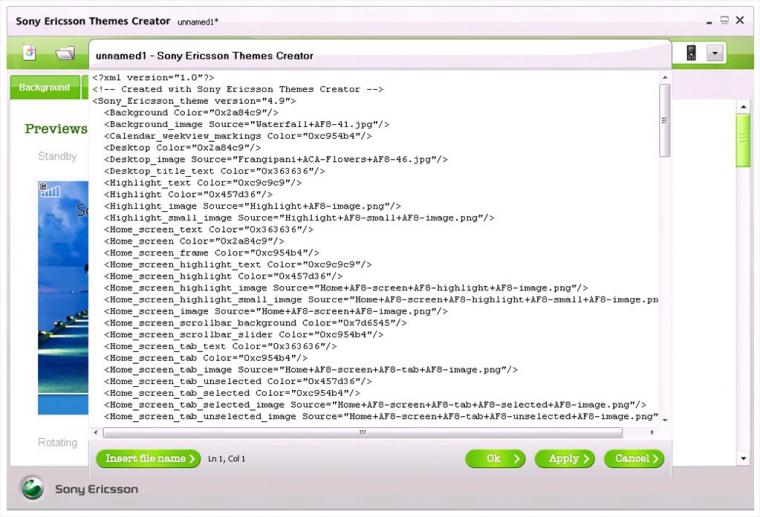Click the Standby preview thumbnail
The width and height of the screenshot is (760, 517).
tap(63, 298)
